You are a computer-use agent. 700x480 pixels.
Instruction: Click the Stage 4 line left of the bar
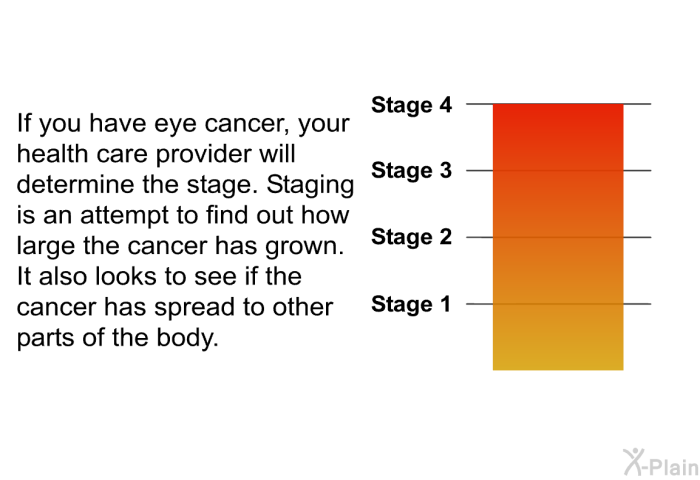(479, 104)
